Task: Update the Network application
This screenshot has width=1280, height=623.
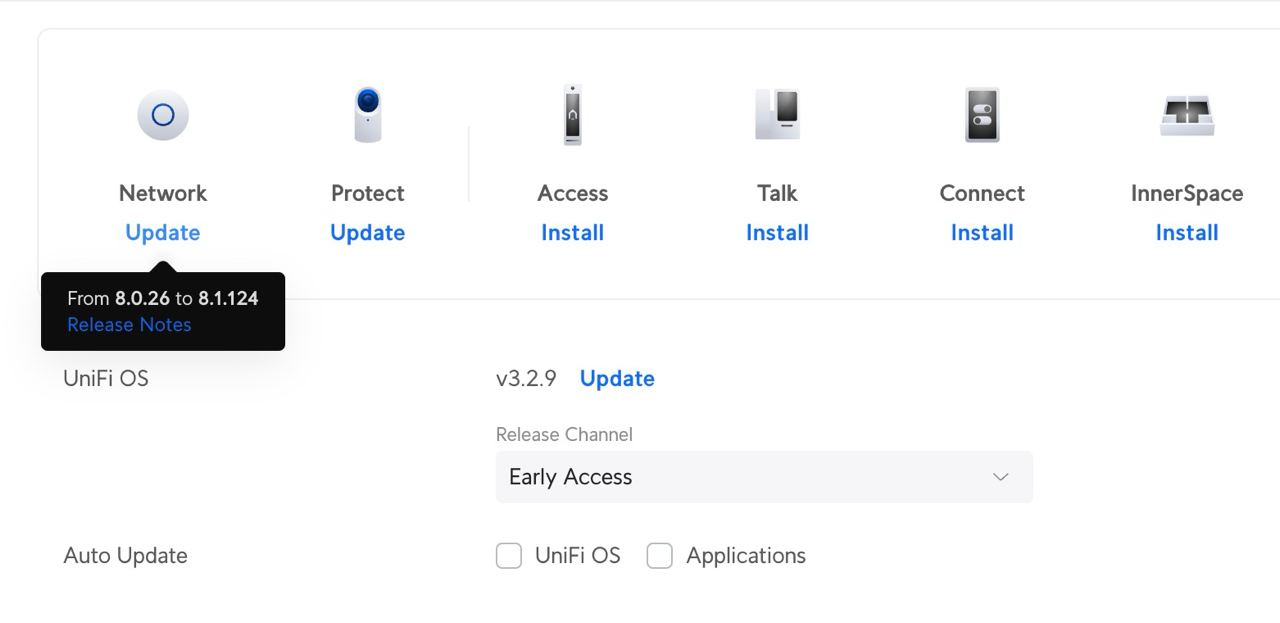Action: (163, 233)
